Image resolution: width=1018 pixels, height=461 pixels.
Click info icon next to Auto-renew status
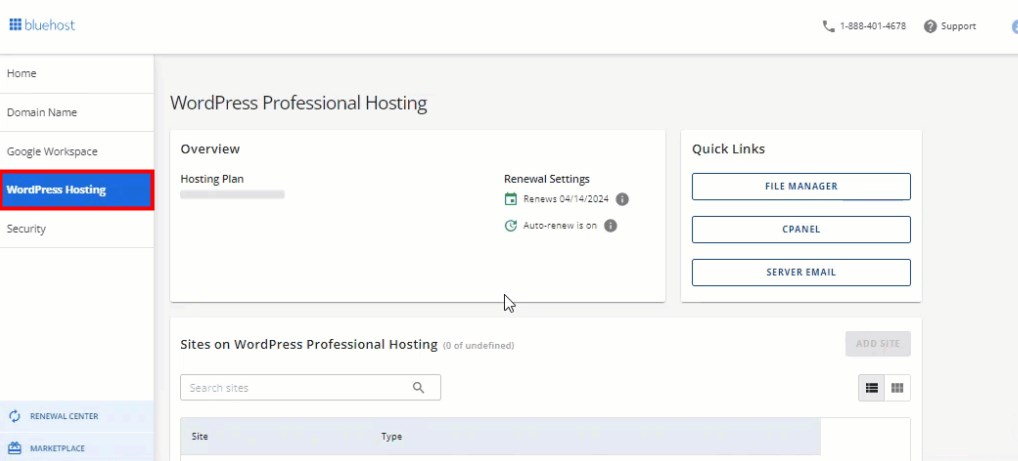pyautogui.click(x=610, y=226)
